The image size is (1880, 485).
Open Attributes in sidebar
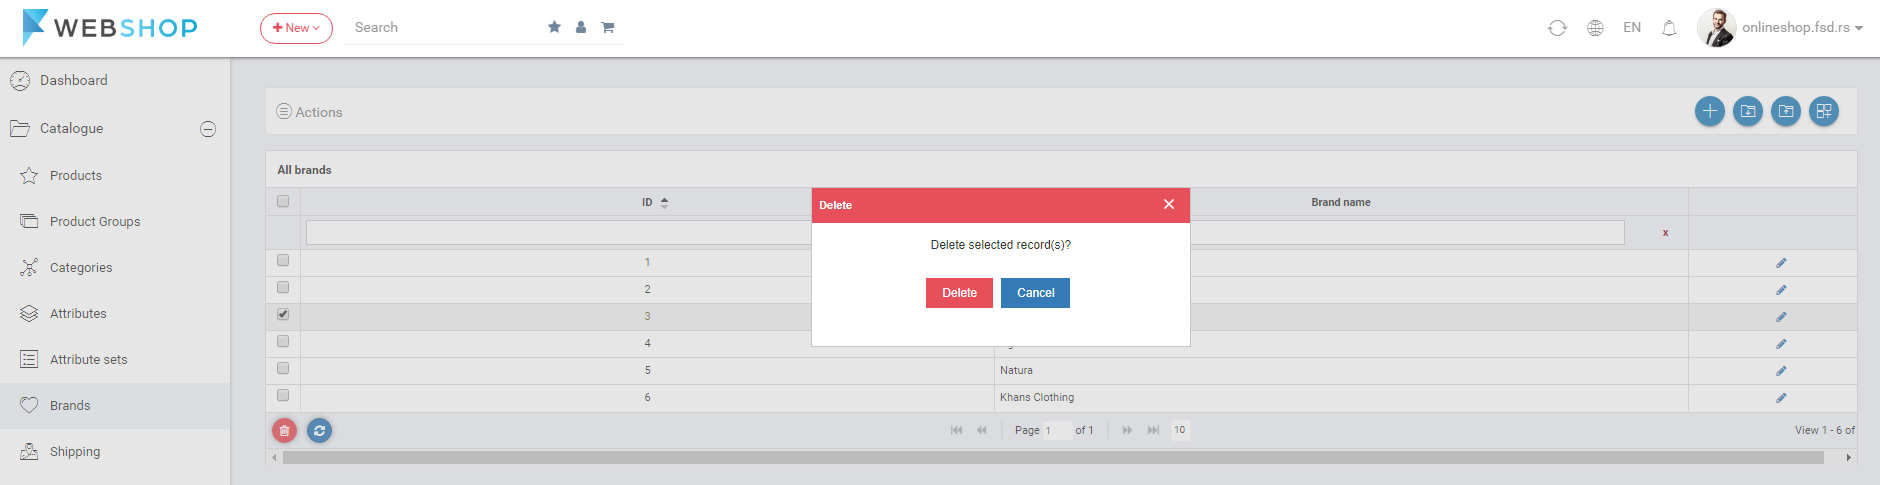(78, 313)
